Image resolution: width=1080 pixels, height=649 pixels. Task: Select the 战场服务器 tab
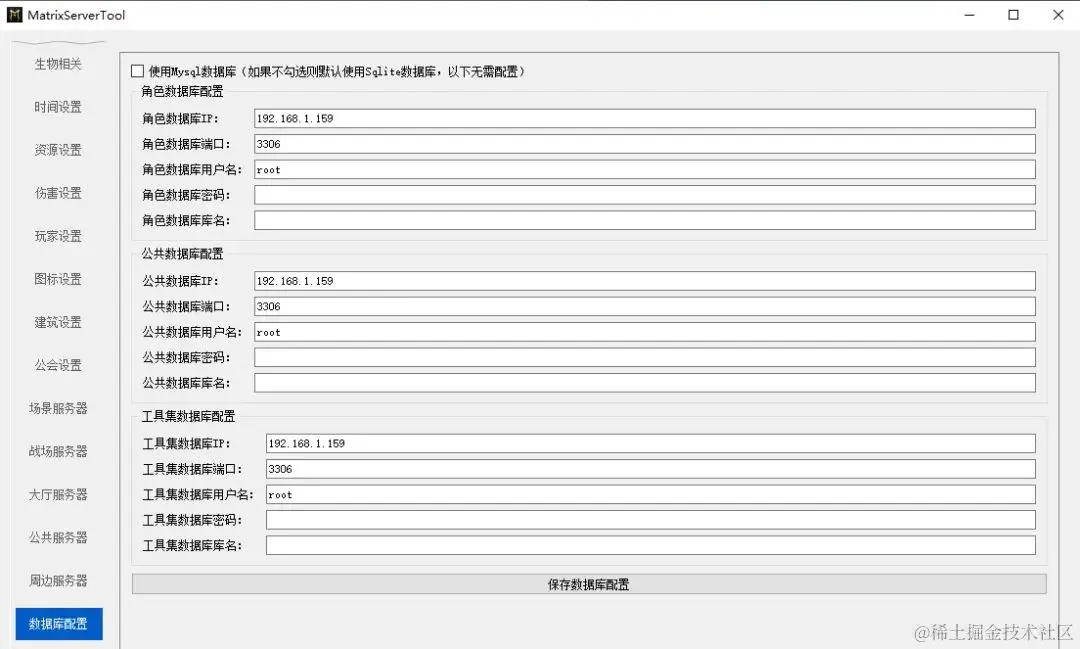tap(59, 451)
